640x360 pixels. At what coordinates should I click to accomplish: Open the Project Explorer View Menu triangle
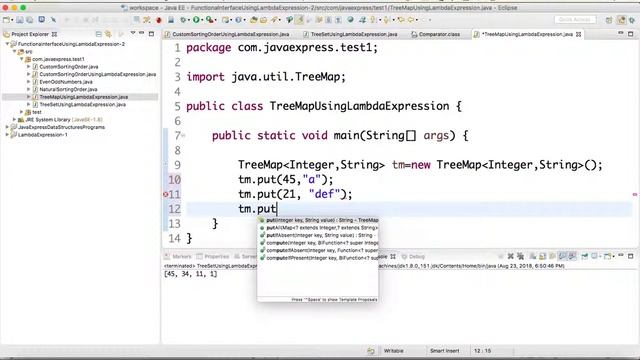(133, 33)
